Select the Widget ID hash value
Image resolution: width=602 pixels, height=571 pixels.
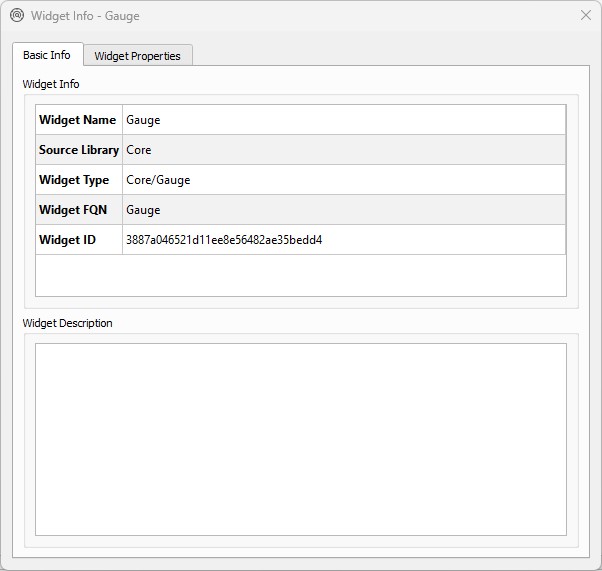pyautogui.click(x=224, y=240)
